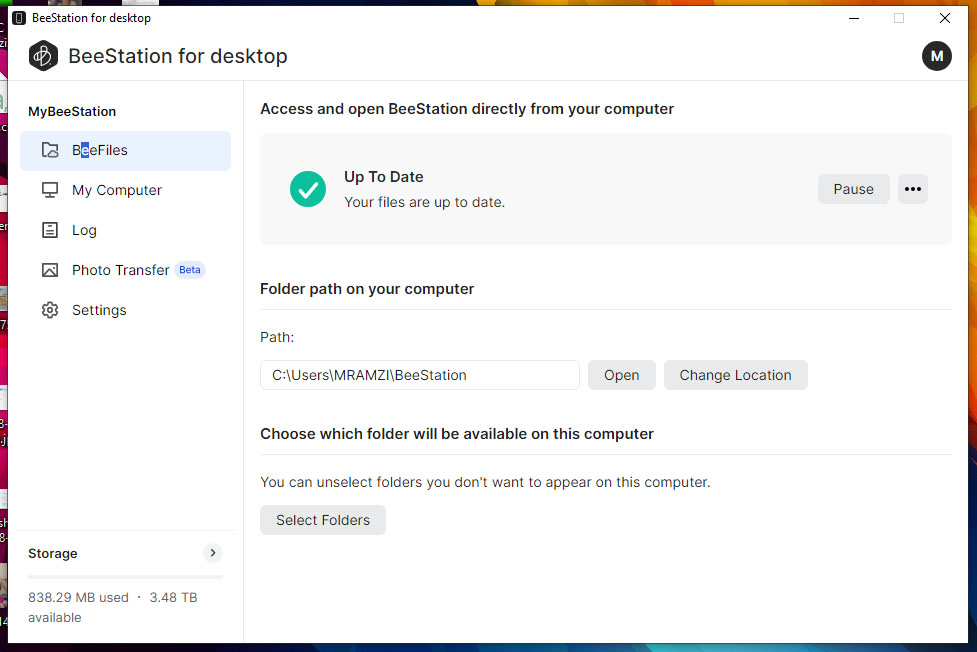Viewport: 977px width, 652px height.
Task: Click the Settings gear icon
Action: (x=50, y=310)
